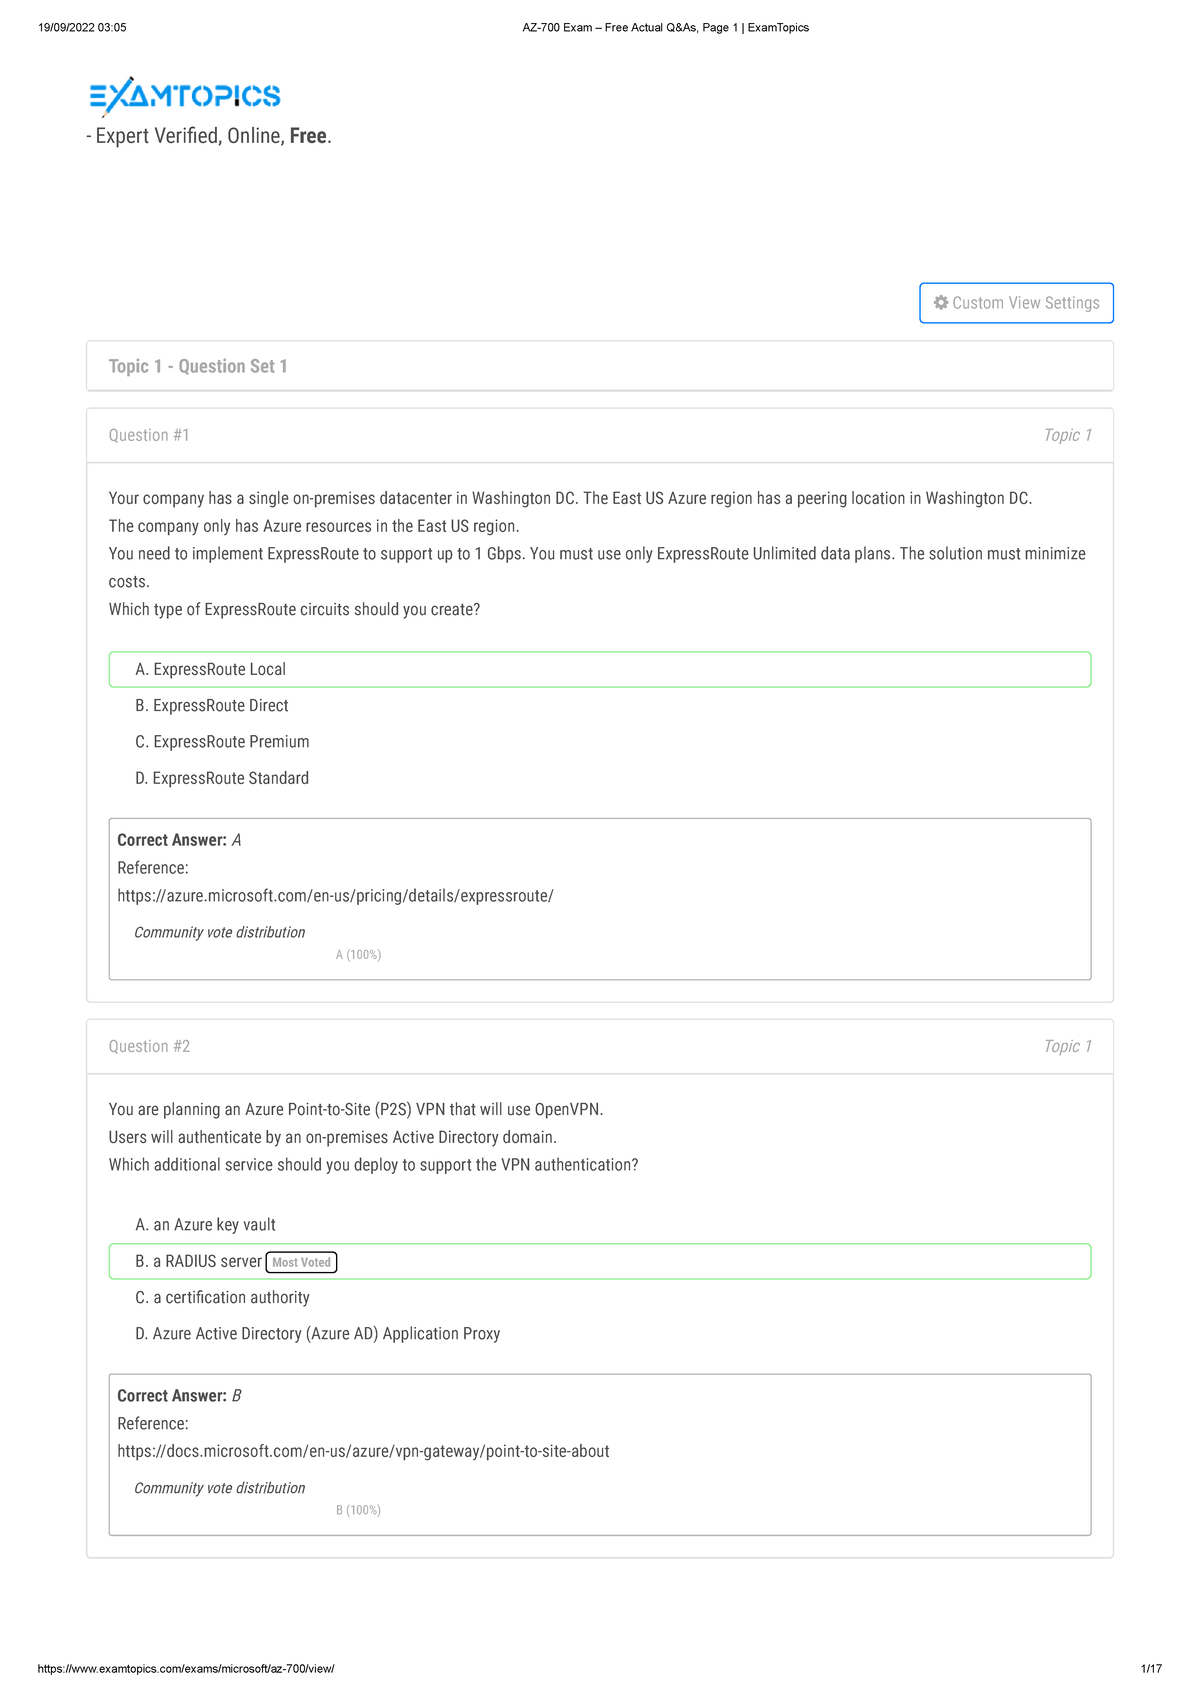Screen dimensions: 1200x1697
Task: Choose option C. ExpressRoute Premium
Action: (222, 742)
